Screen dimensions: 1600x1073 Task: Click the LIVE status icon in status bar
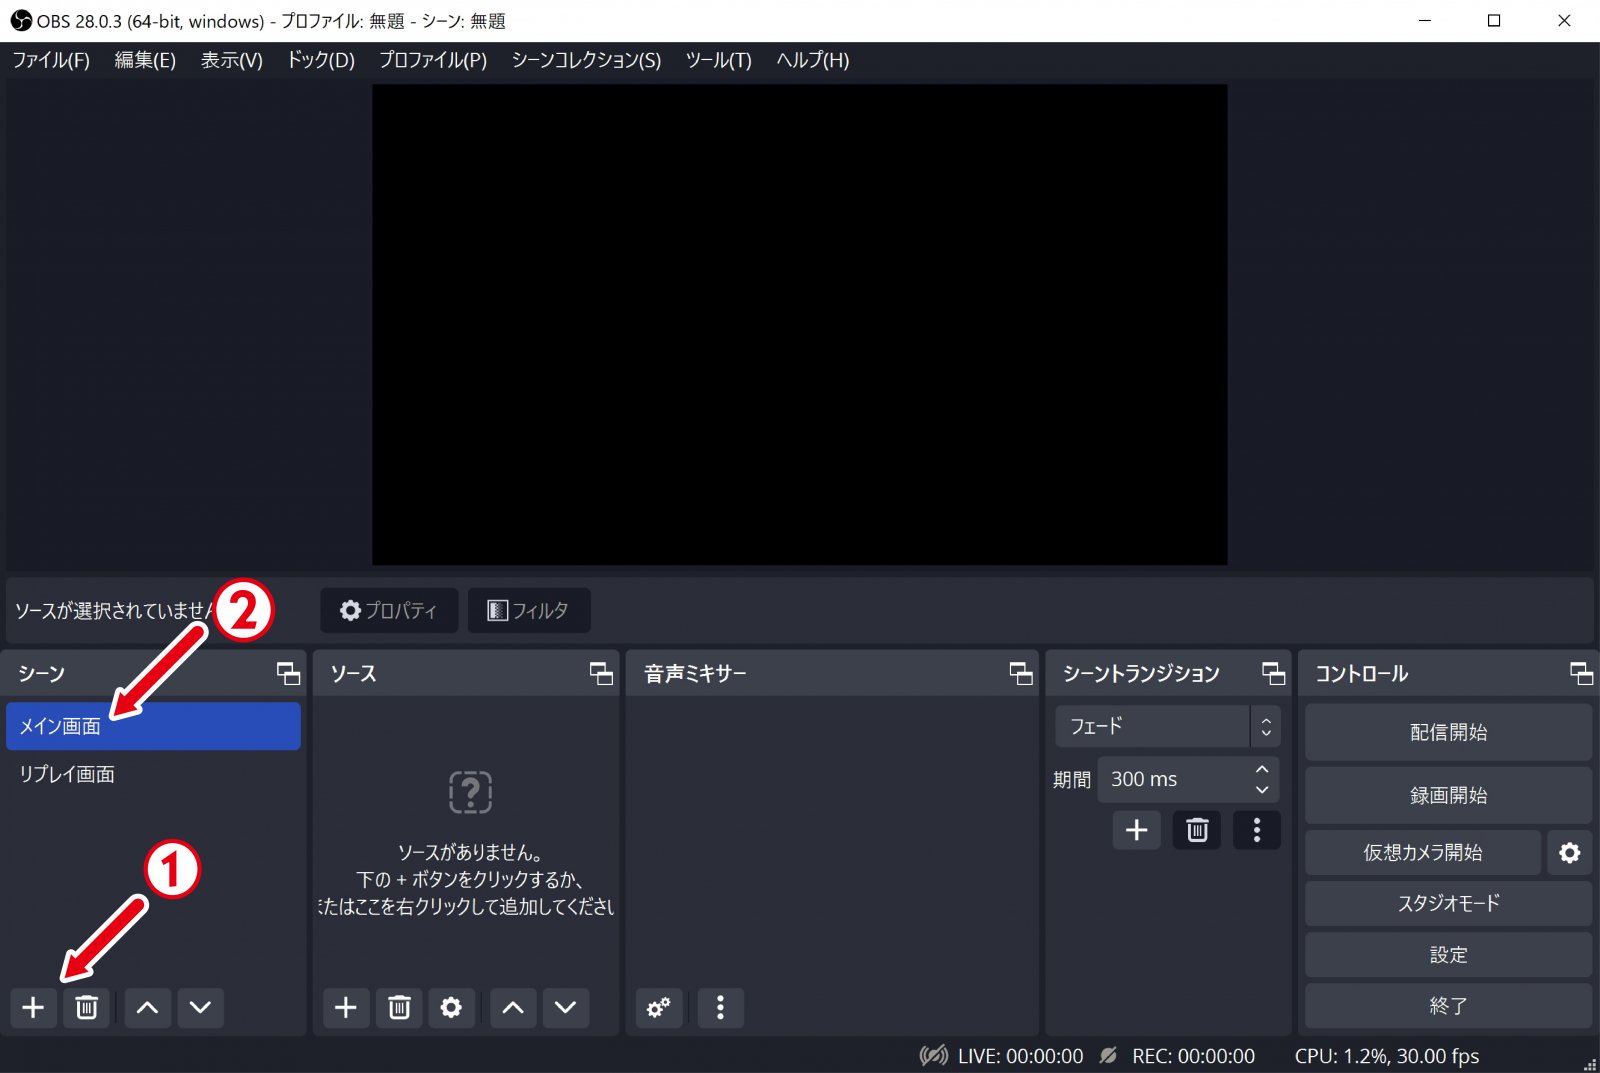(x=934, y=1055)
